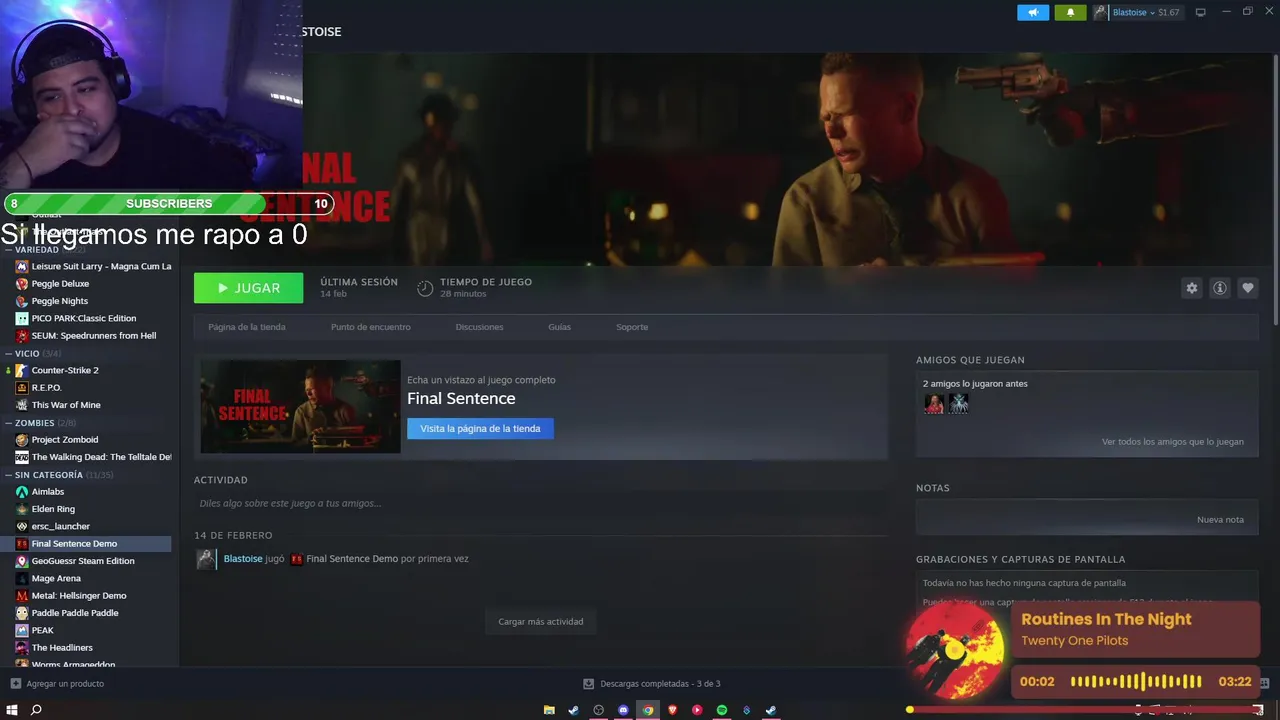This screenshot has width=1280, height=720.
Task: Open Final Sentence promo thumbnail
Action: click(x=300, y=406)
